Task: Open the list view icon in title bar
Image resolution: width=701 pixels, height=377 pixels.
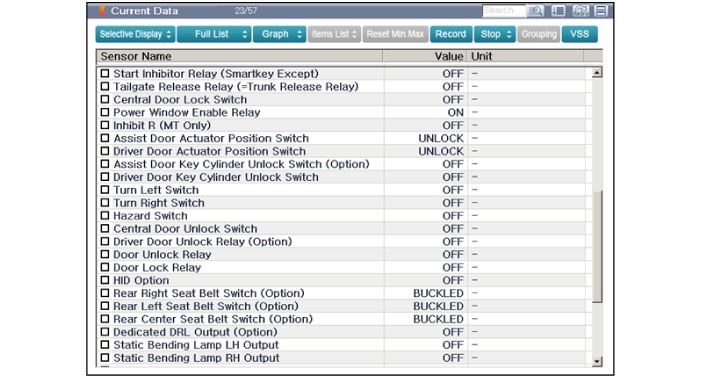Action: tap(558, 11)
